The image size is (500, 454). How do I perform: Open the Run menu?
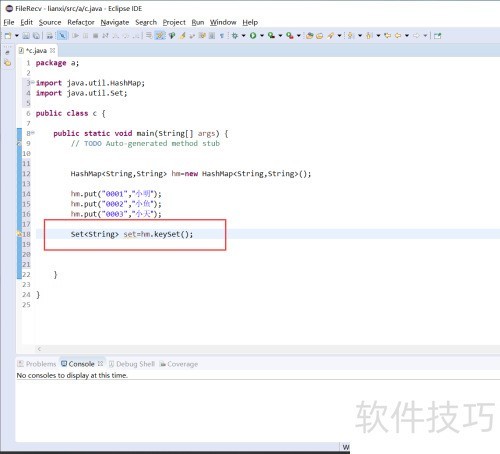coord(198,22)
